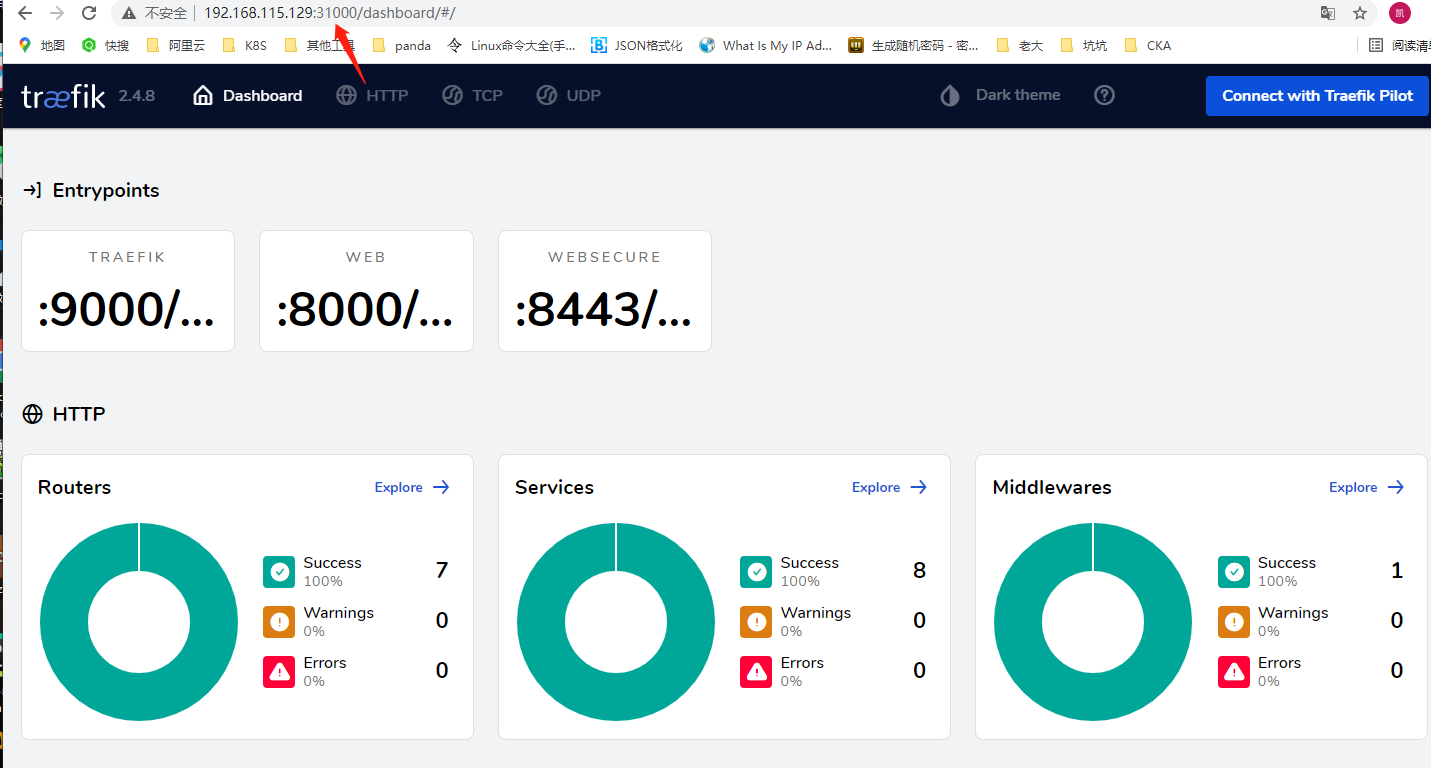This screenshot has width=1431, height=768.
Task: Click the Services donut chart
Action: [615, 621]
